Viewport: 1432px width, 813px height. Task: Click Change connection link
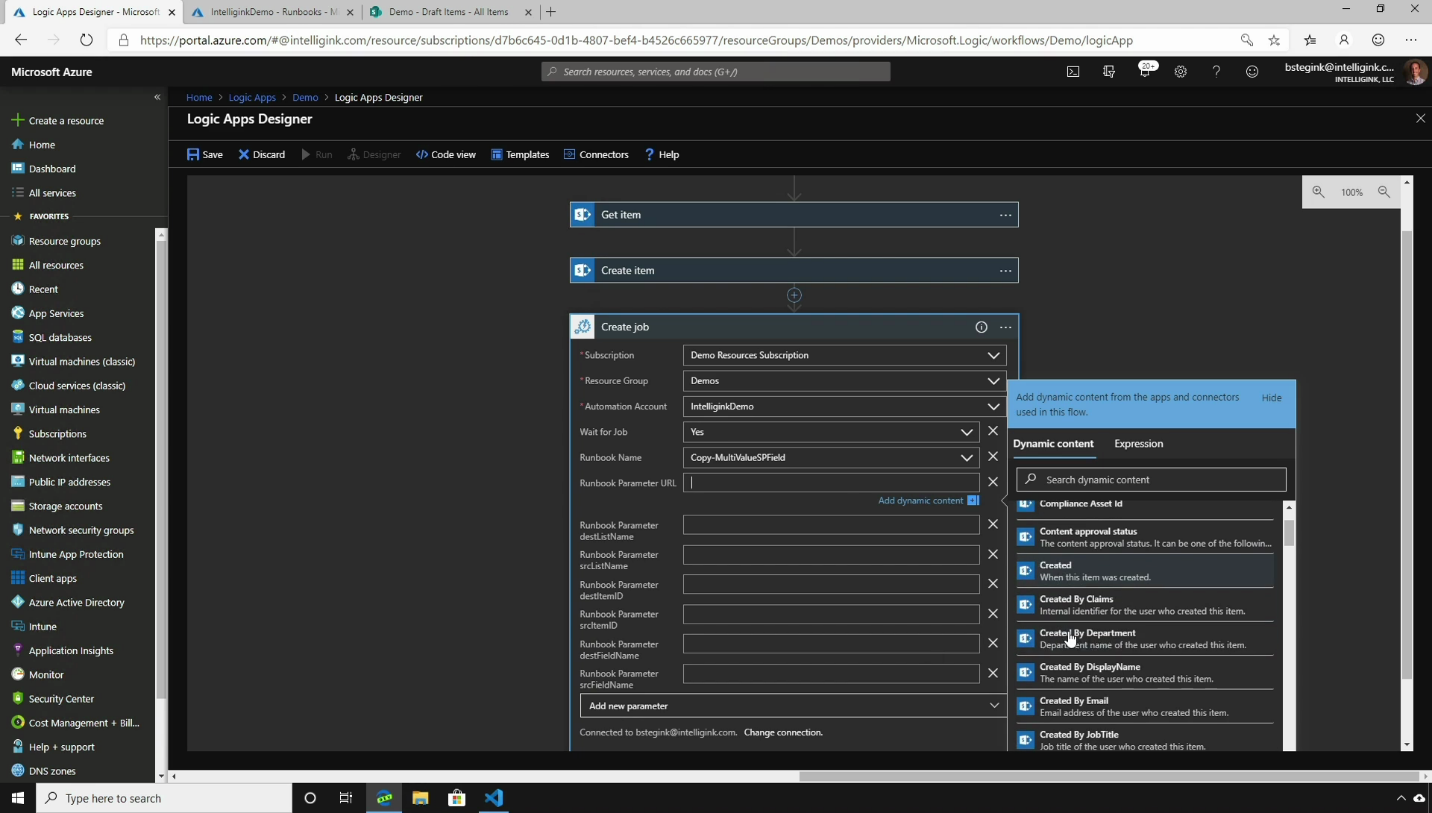[783, 733]
